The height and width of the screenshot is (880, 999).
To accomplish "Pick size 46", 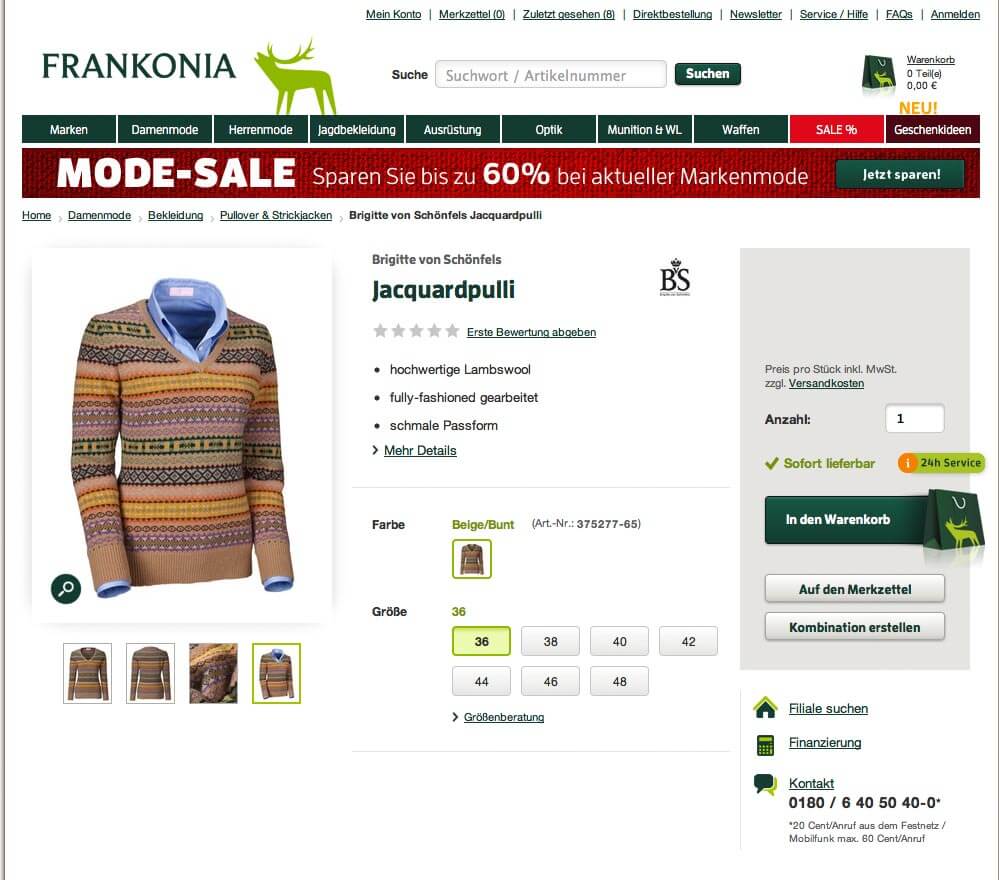I will click(550, 681).
